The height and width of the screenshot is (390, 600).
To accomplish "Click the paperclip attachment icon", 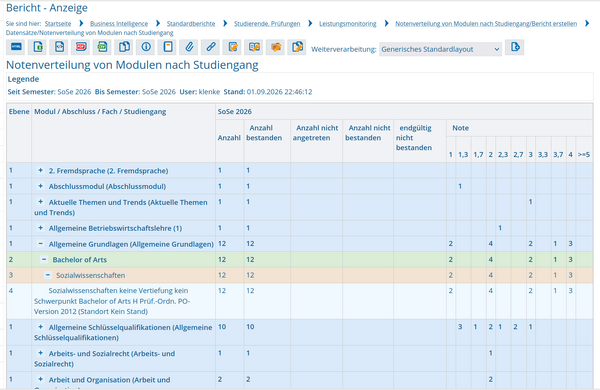I will 189,47.
